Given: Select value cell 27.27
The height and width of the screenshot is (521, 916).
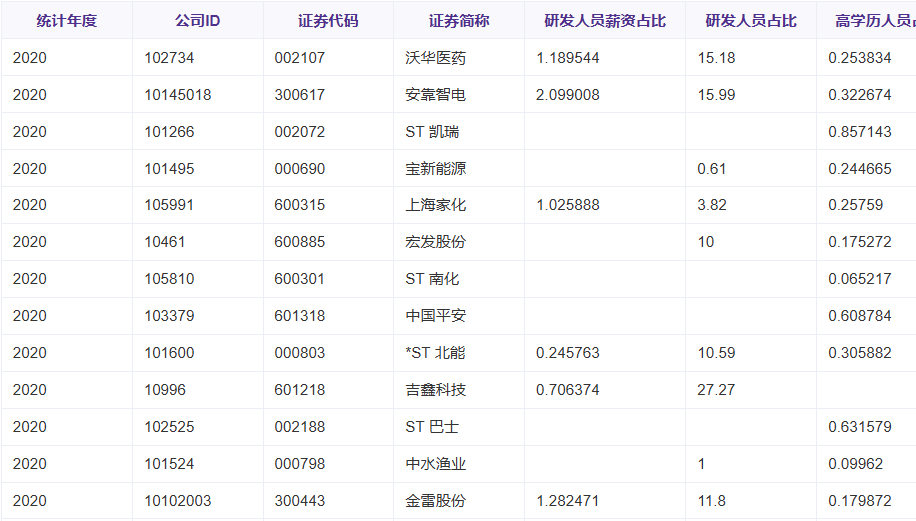Looking at the screenshot, I should click(x=751, y=390).
